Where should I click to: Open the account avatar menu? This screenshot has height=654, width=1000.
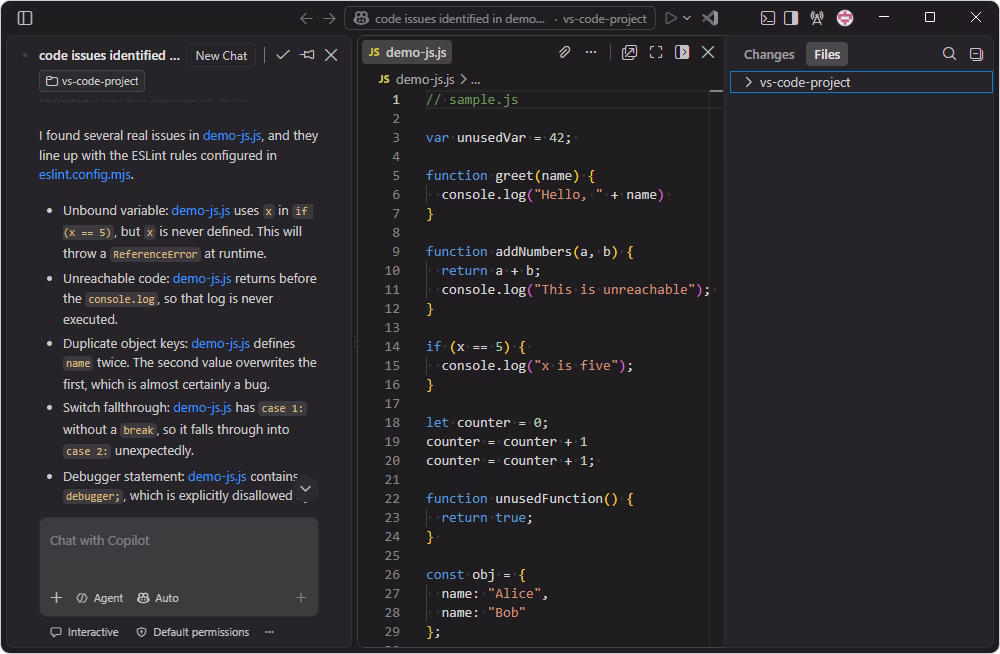pos(845,18)
